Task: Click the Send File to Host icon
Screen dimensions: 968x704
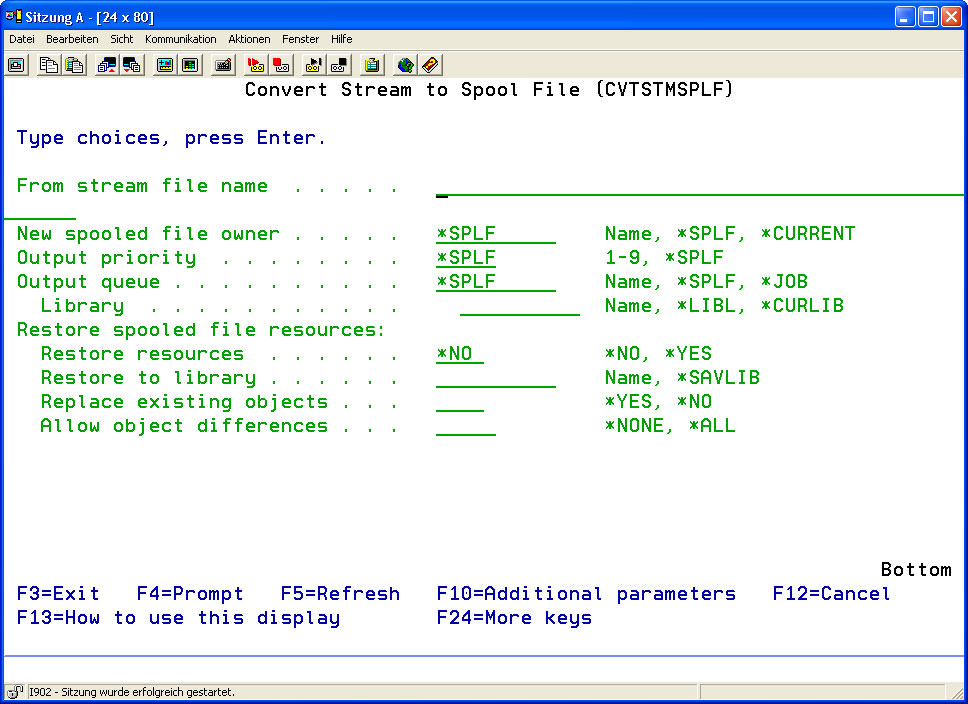Action: 107,65
